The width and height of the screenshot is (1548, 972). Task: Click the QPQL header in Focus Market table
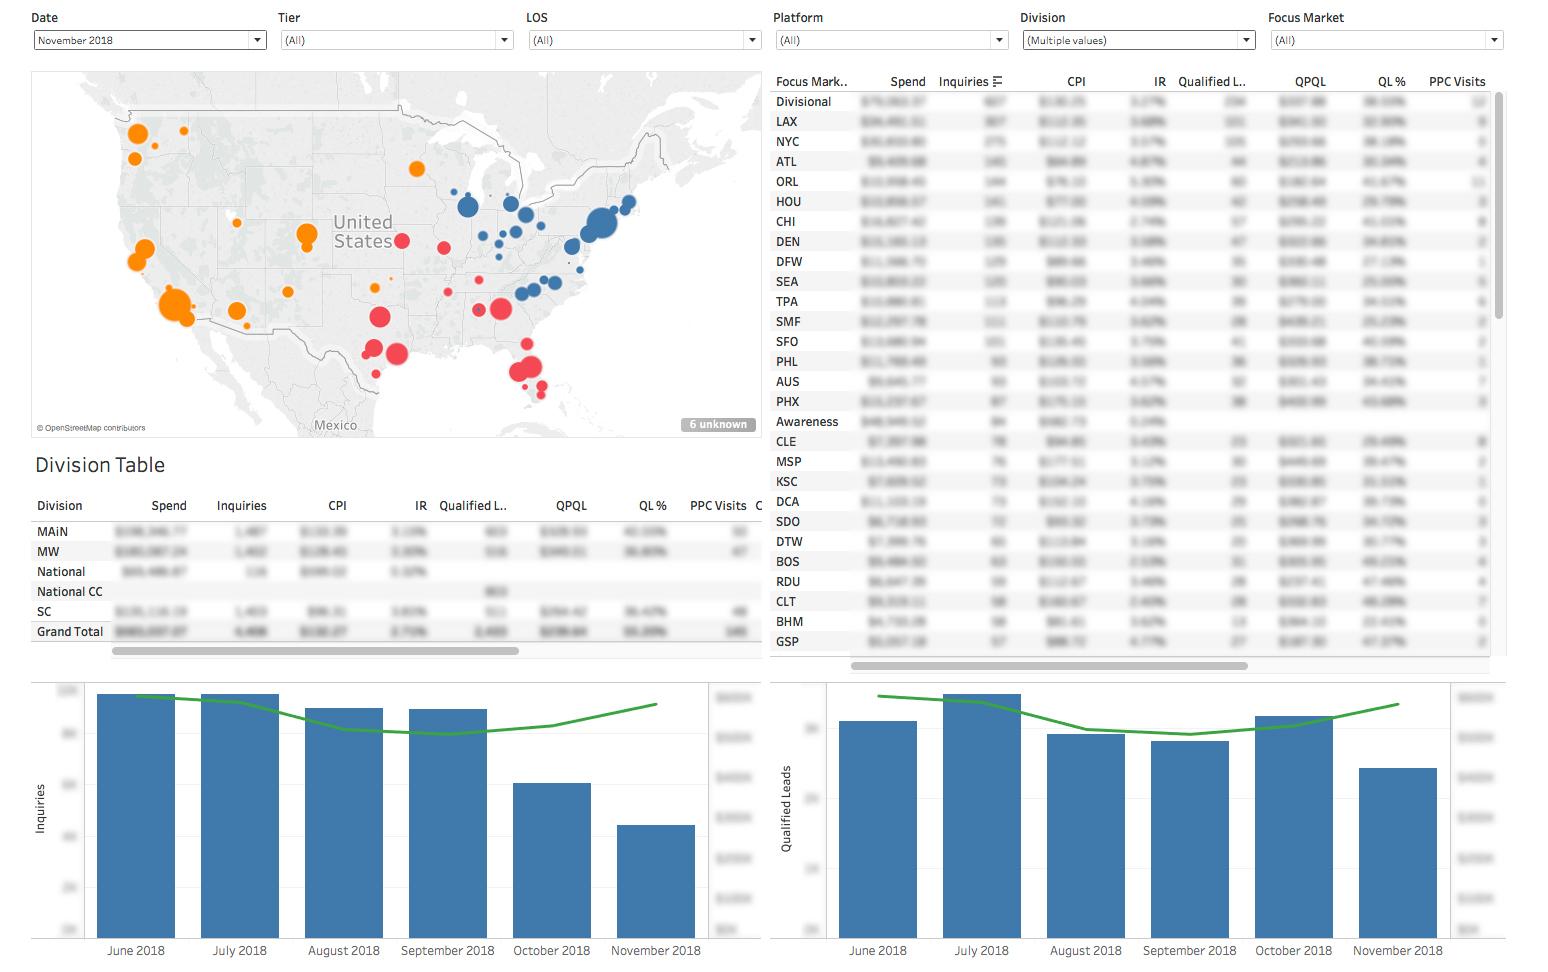click(x=1310, y=82)
